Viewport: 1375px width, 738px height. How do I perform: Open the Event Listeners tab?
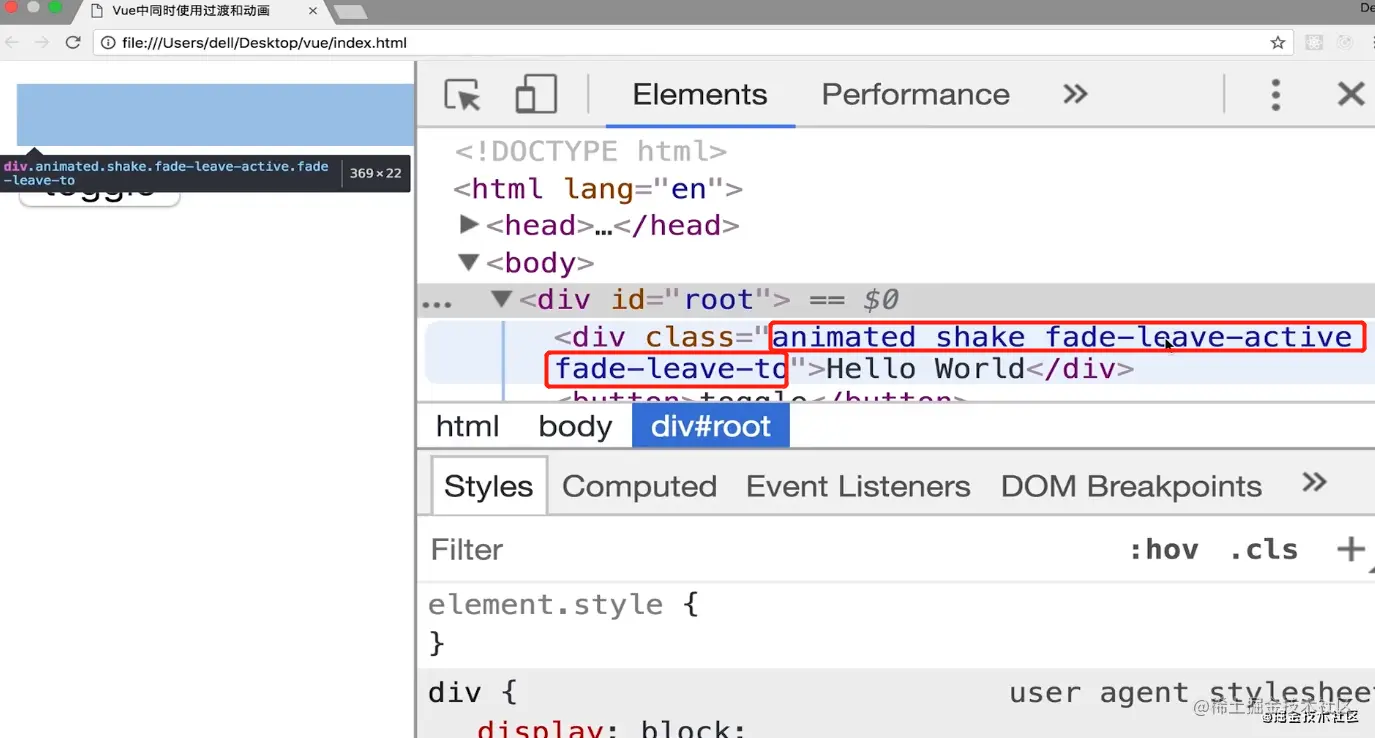[858, 486]
